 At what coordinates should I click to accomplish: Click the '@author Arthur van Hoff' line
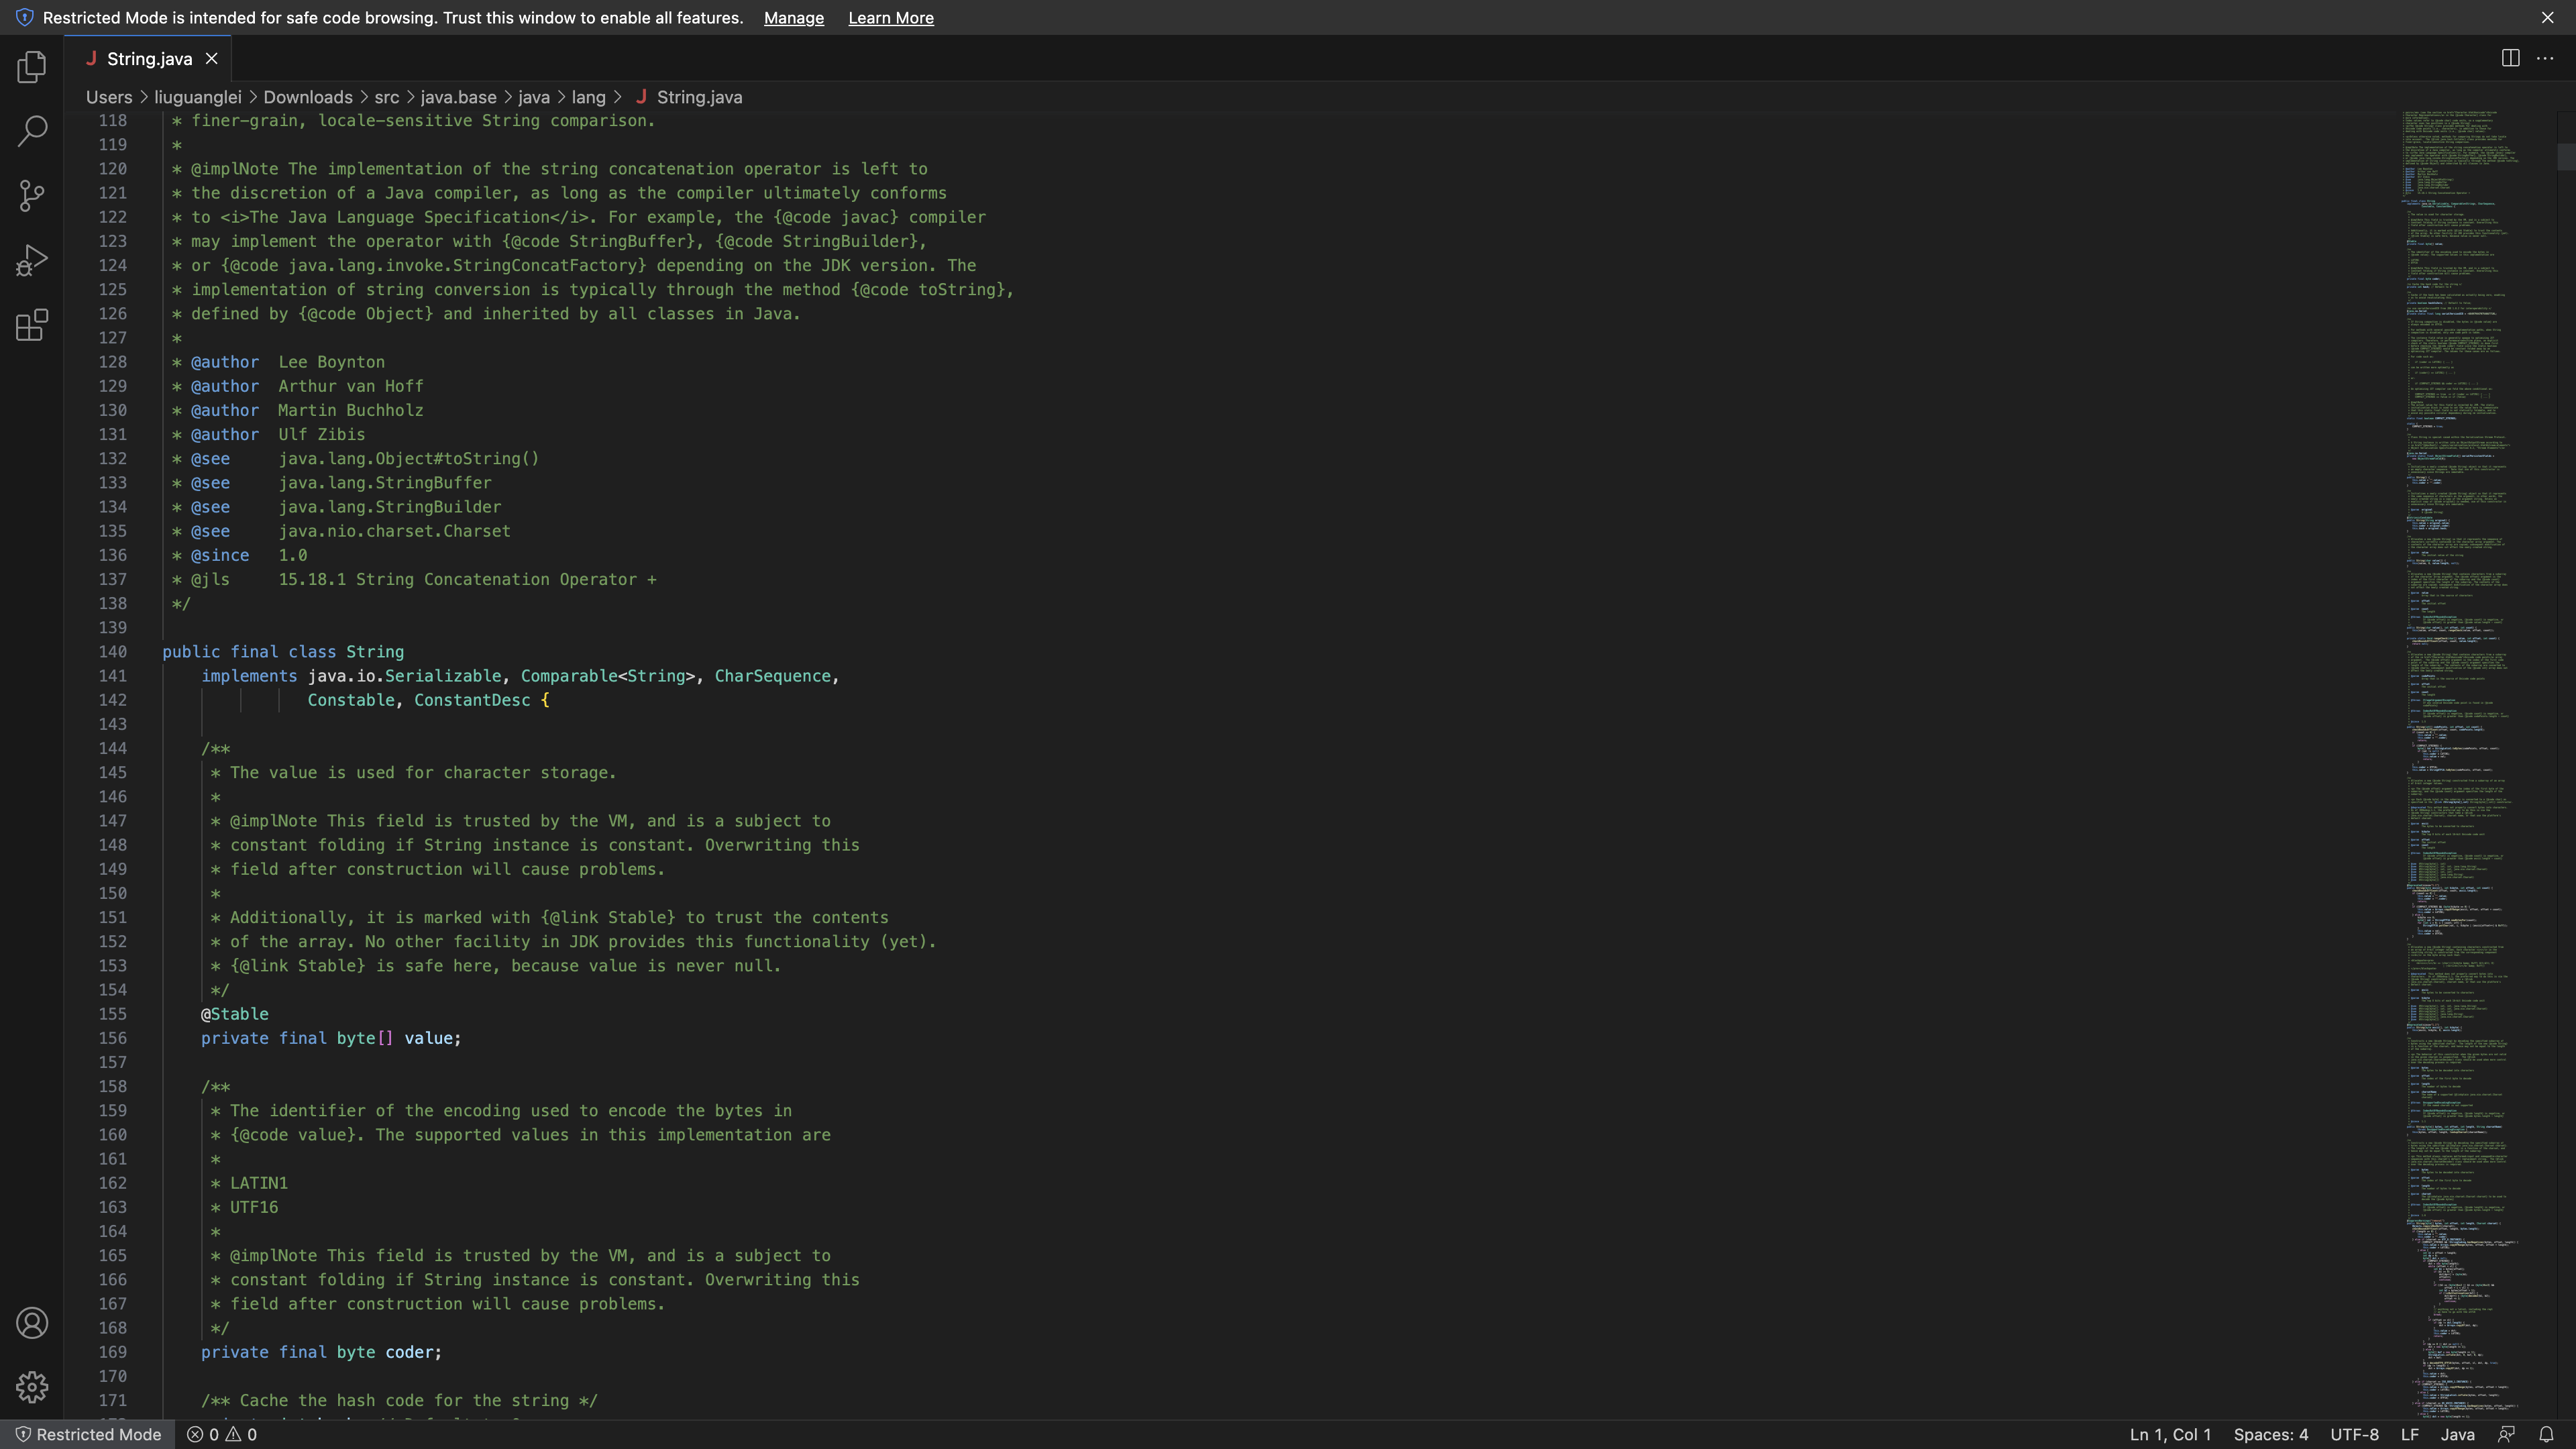click(298, 386)
